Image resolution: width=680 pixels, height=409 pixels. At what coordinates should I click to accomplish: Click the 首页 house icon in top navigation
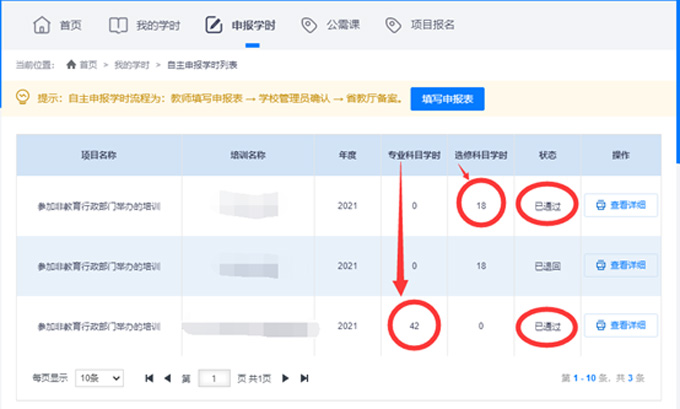coord(40,24)
